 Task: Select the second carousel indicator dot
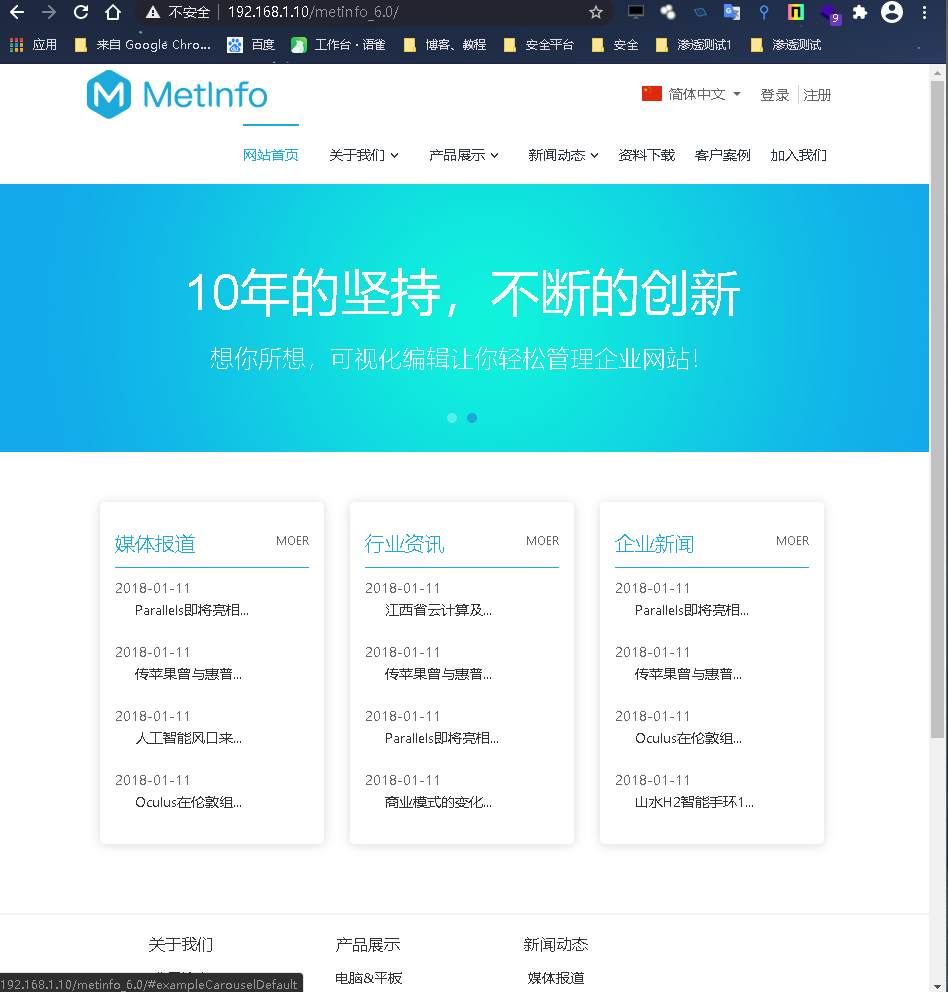tap(472, 418)
